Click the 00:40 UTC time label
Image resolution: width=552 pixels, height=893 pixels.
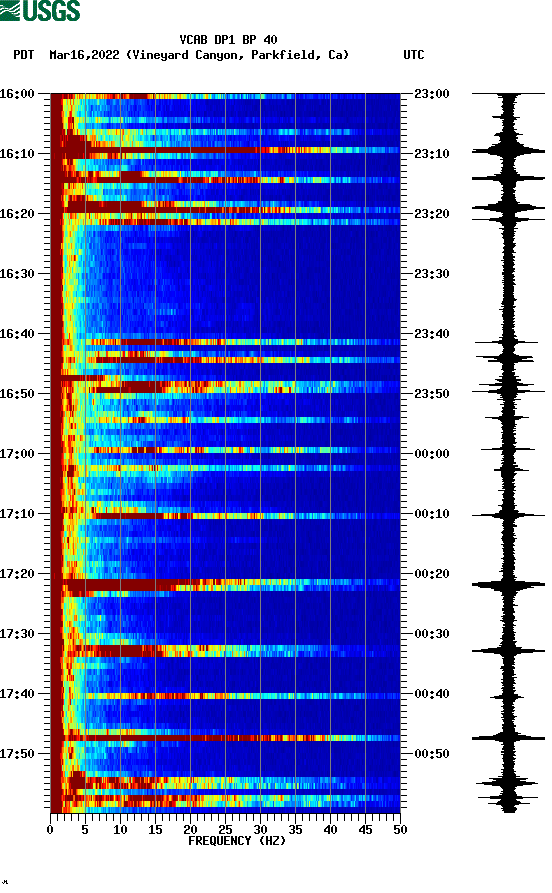(432, 694)
